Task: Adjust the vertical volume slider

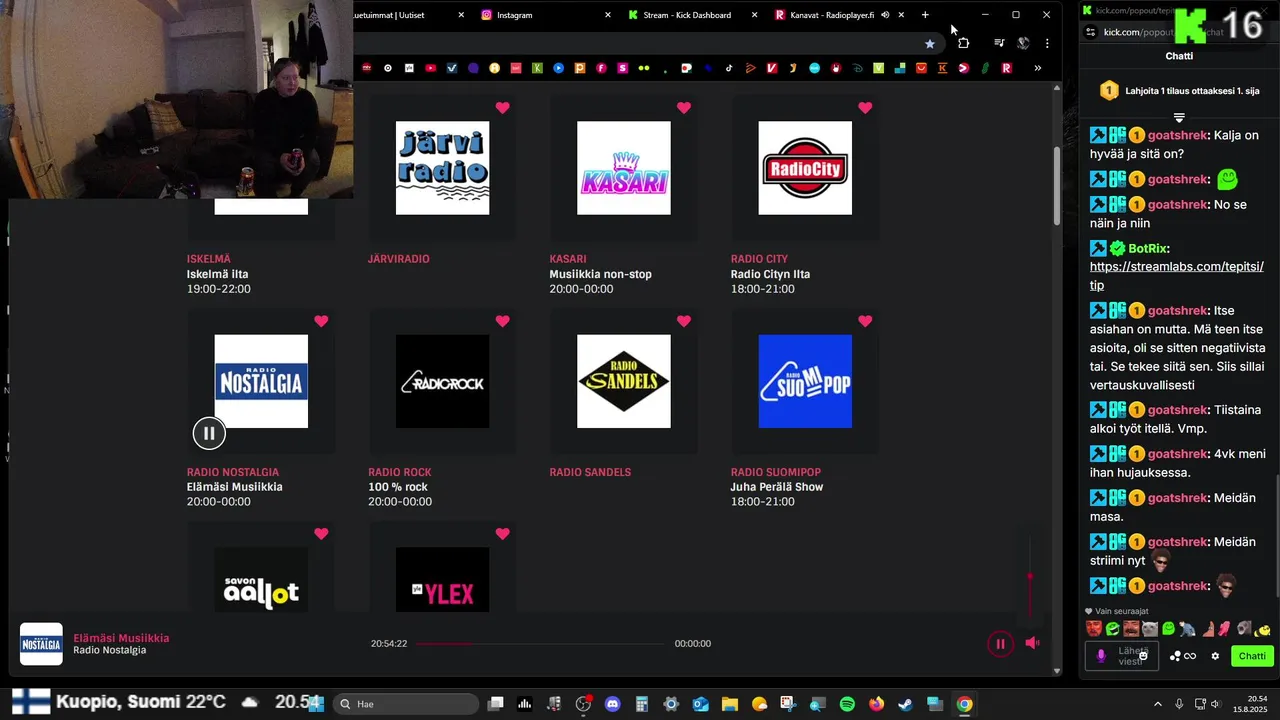Action: [x=1030, y=577]
